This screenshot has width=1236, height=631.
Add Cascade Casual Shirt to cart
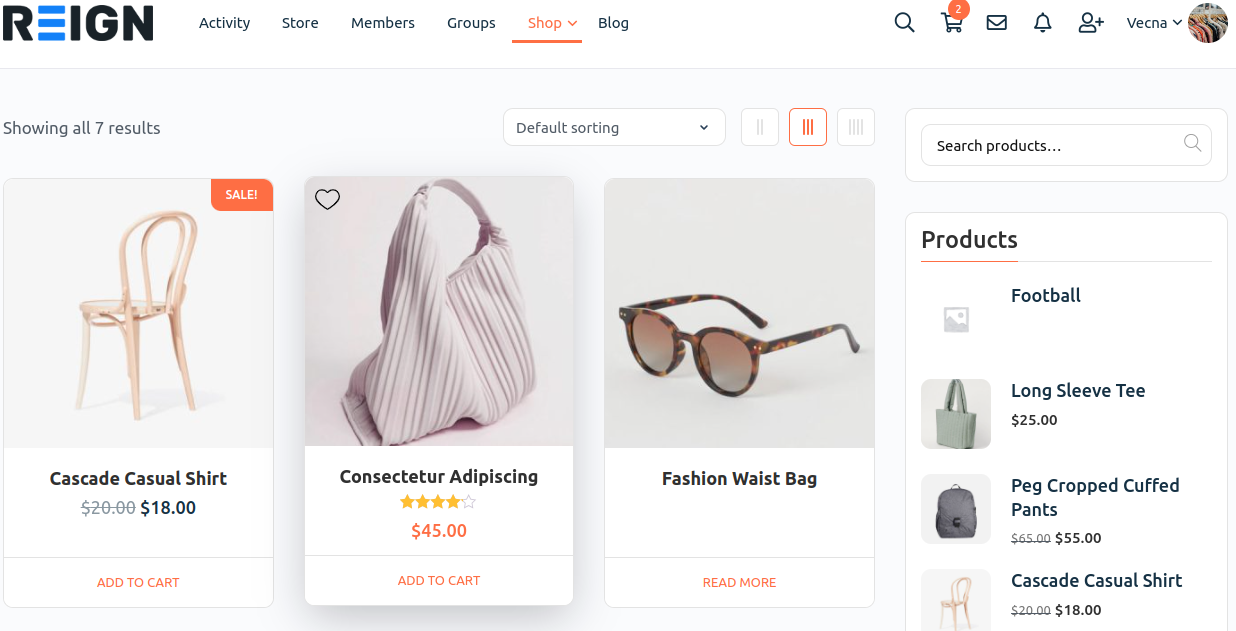(x=138, y=582)
